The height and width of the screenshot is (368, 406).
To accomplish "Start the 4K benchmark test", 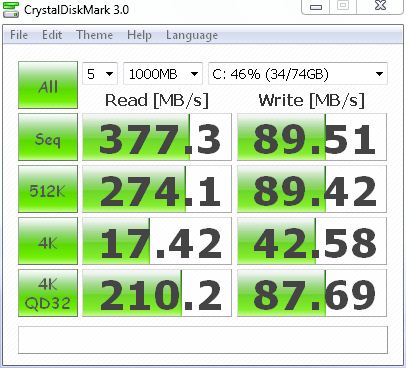I will pos(48,241).
